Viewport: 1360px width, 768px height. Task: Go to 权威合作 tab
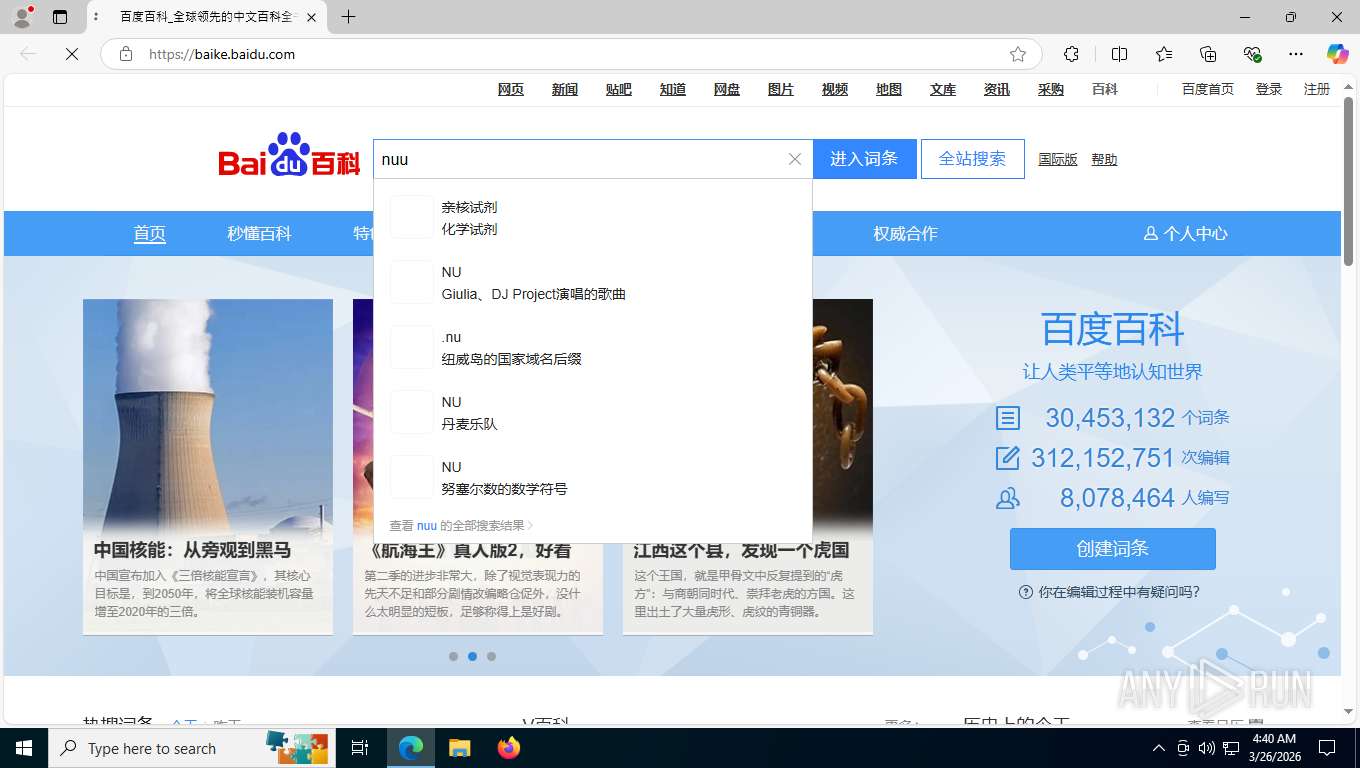(x=905, y=233)
